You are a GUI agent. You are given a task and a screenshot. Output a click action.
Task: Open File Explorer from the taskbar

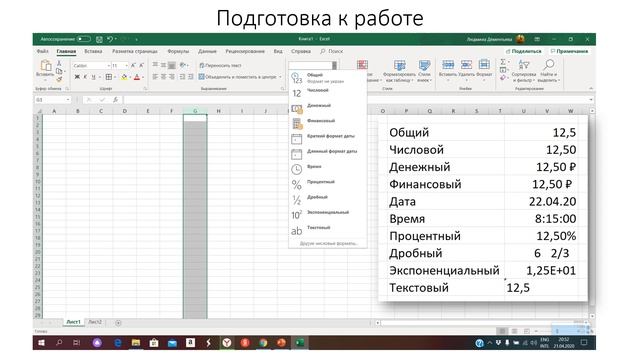click(136, 343)
